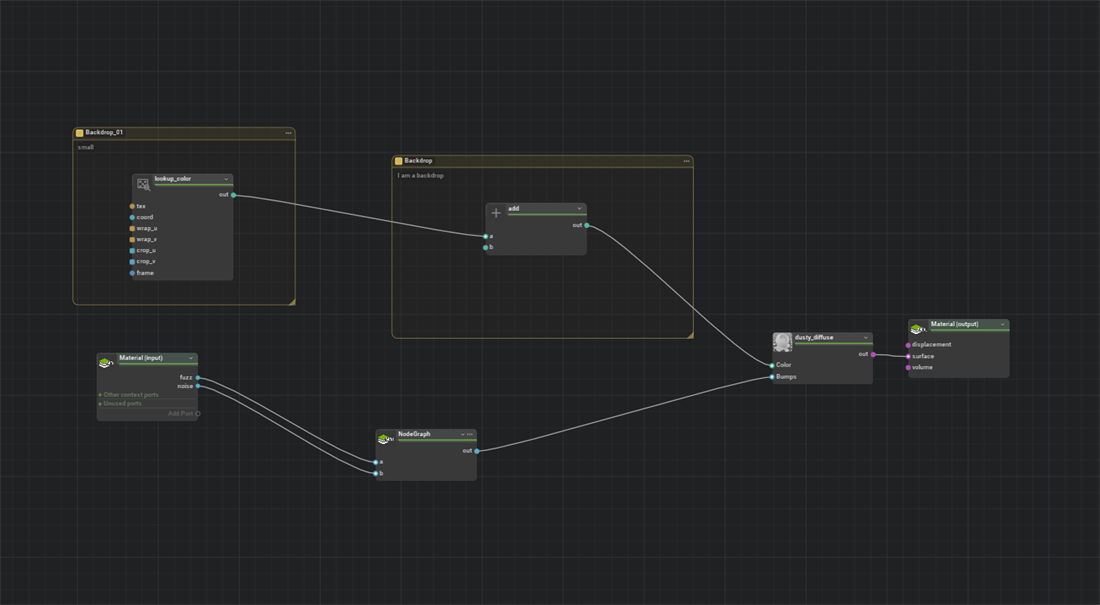Select the Material (output) node title

pyautogui.click(x=954, y=324)
